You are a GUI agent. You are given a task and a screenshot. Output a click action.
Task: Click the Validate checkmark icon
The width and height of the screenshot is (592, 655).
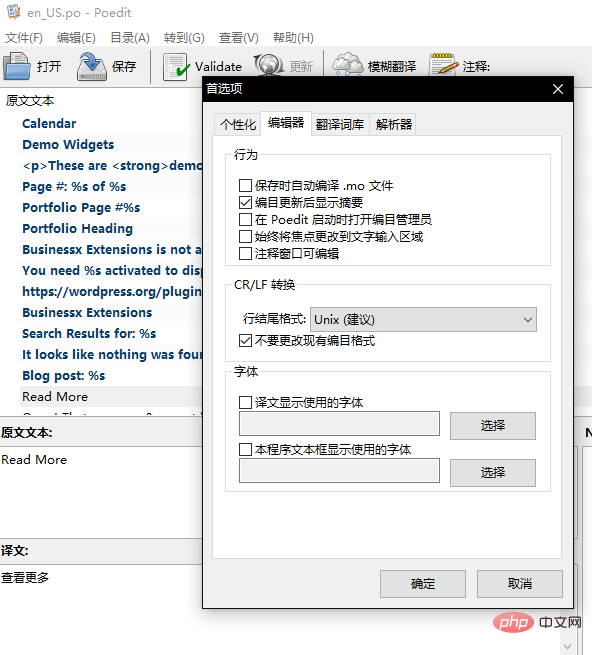(x=175, y=67)
